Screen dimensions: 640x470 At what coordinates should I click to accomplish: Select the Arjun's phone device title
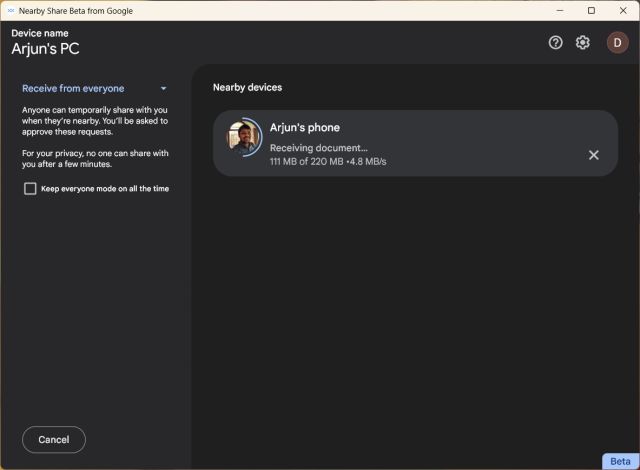(x=304, y=128)
